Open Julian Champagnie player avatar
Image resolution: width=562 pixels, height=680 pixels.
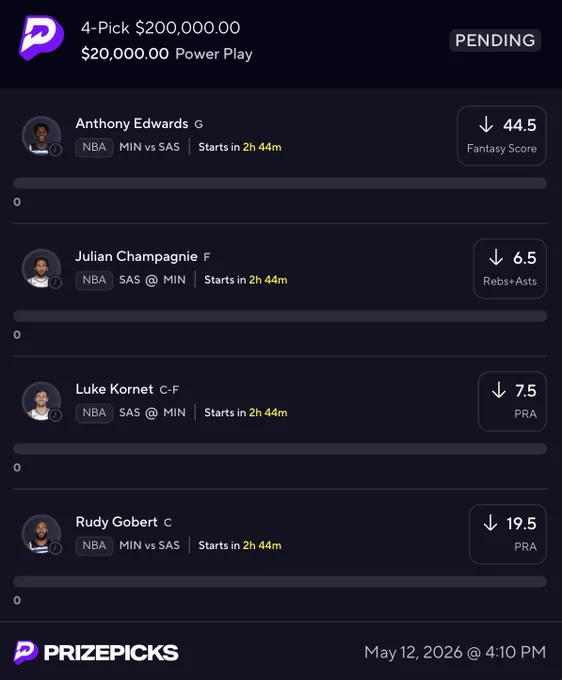tap(42, 268)
